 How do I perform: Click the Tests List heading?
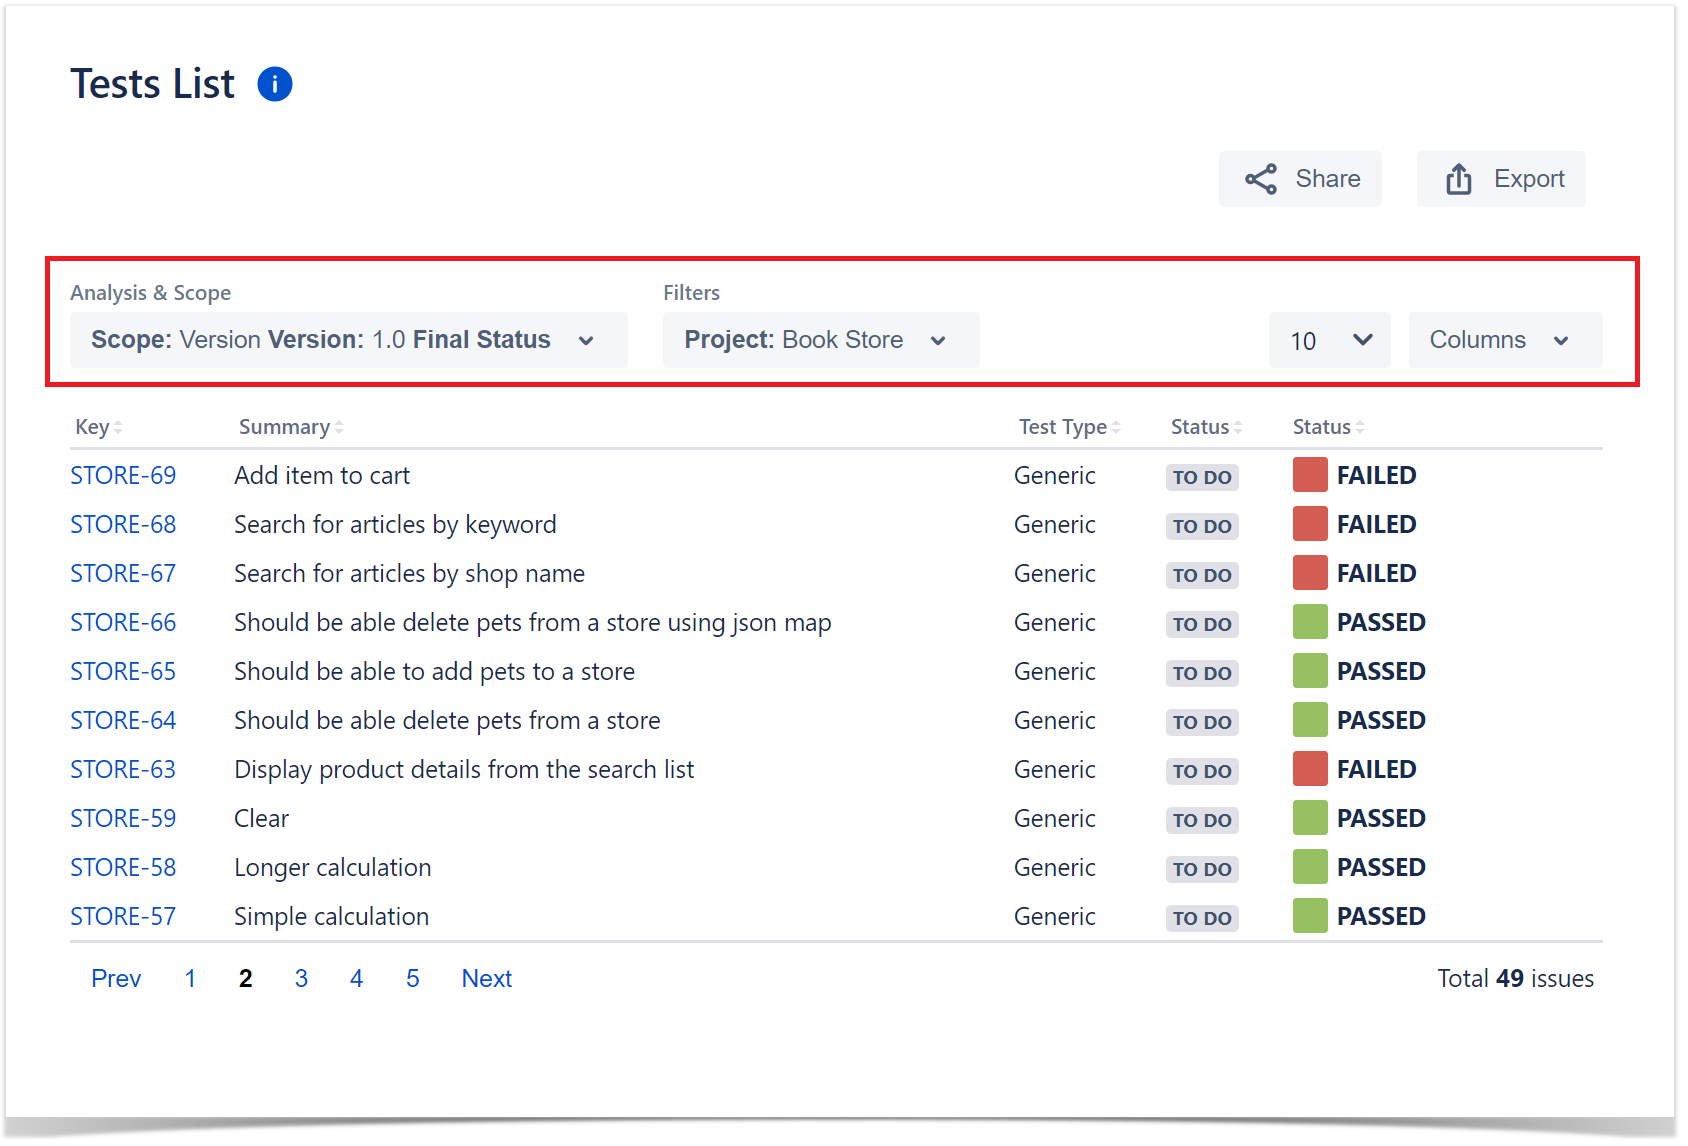point(152,84)
